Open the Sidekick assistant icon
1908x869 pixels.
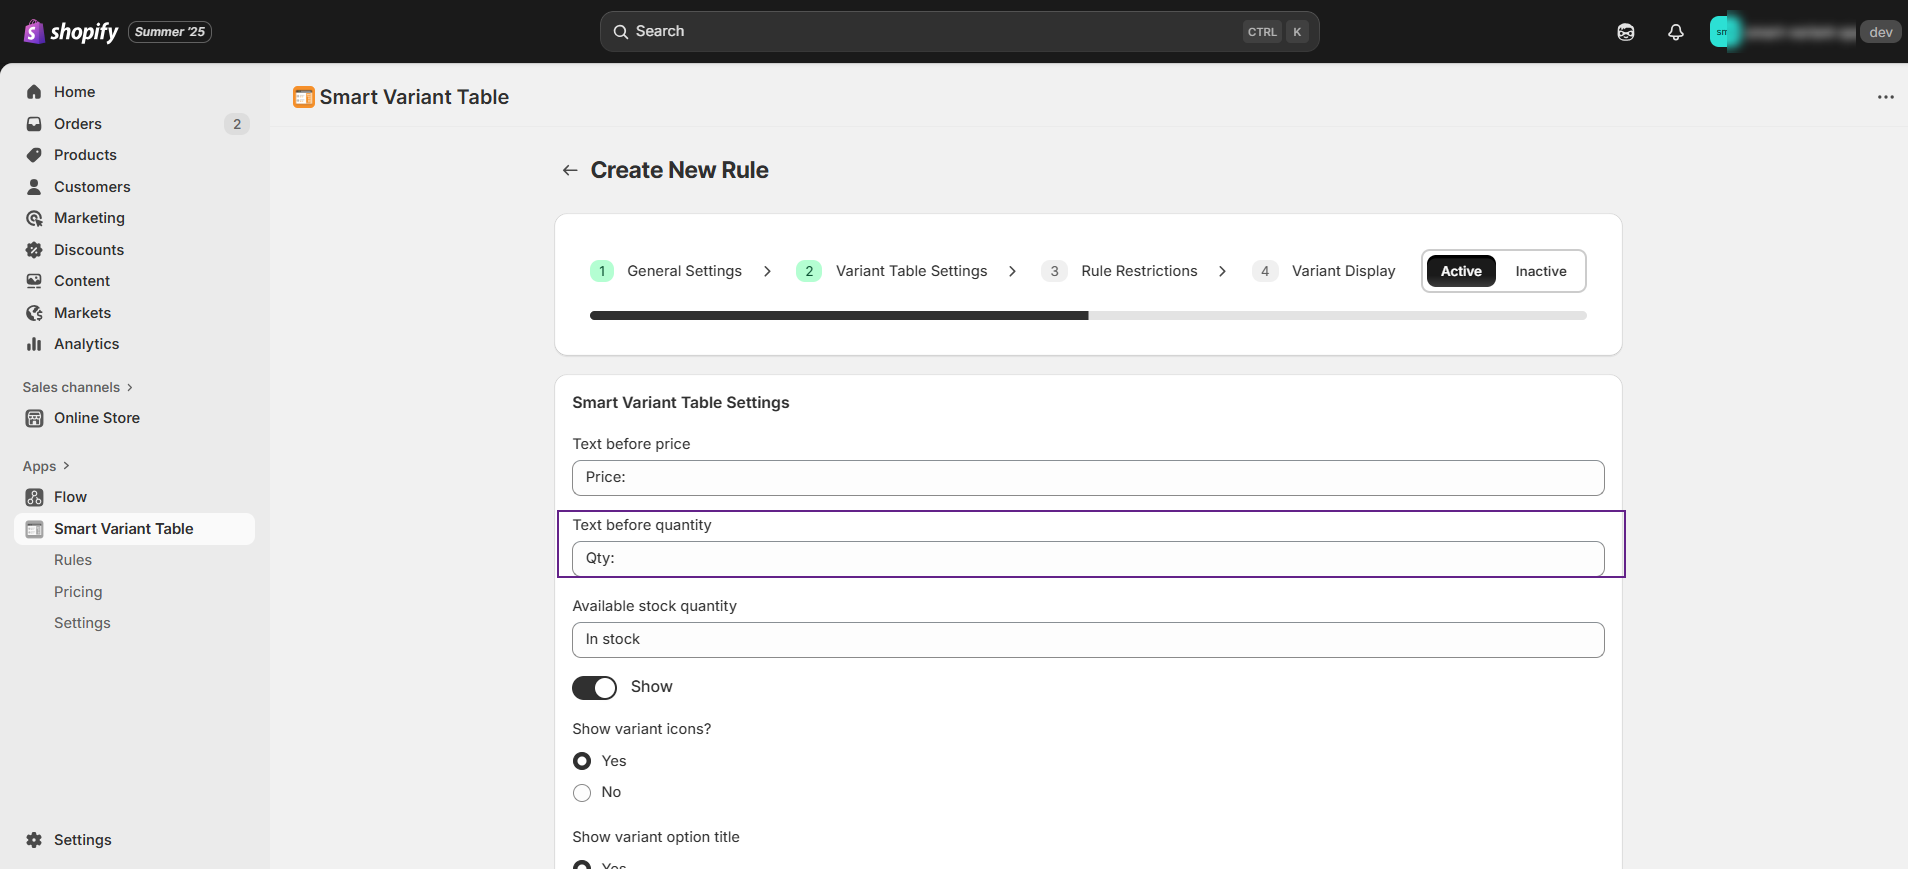click(1626, 32)
